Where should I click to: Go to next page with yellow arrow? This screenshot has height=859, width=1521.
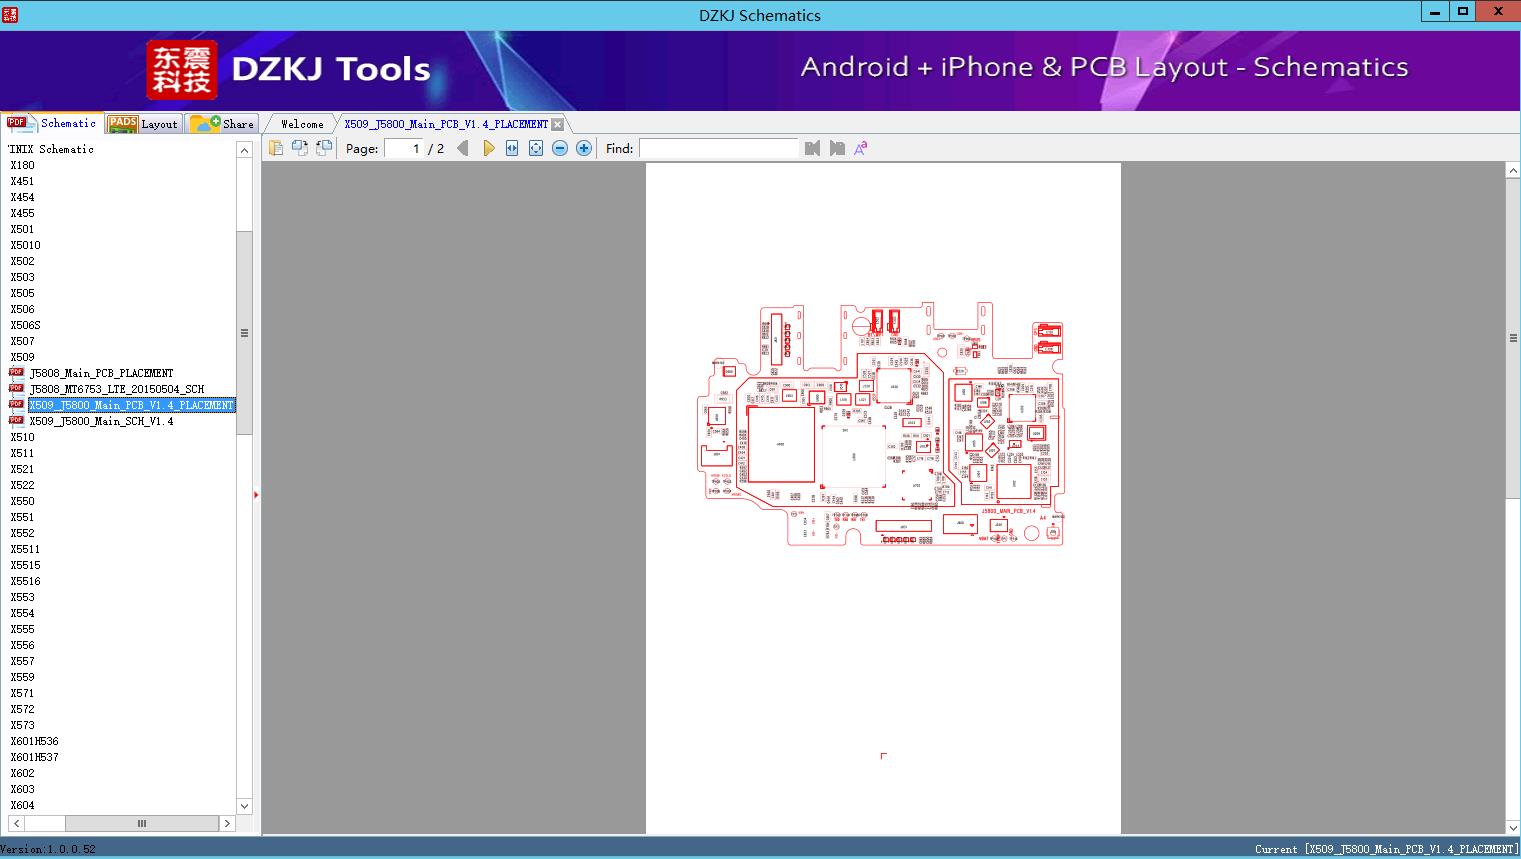point(488,148)
